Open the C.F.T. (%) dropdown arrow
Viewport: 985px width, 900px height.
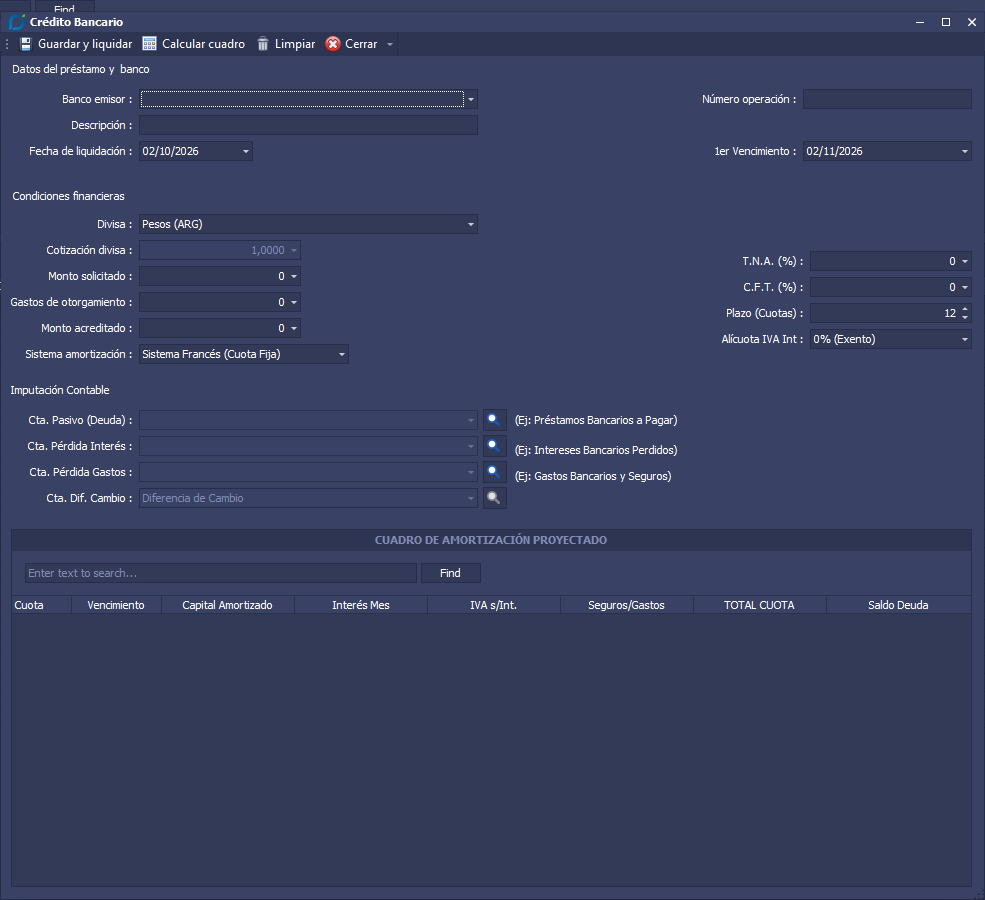pos(965,288)
